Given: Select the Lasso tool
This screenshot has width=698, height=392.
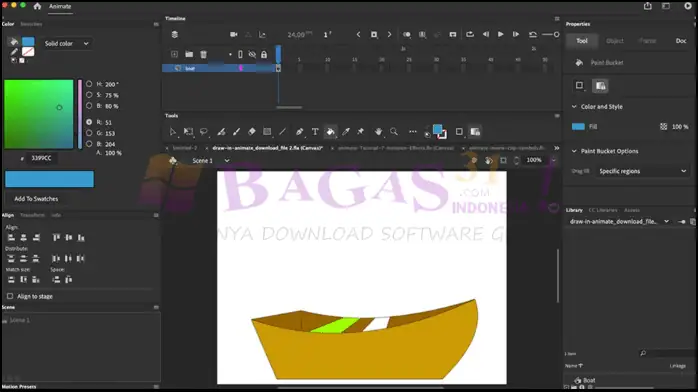Looking at the screenshot, I should coord(203,132).
